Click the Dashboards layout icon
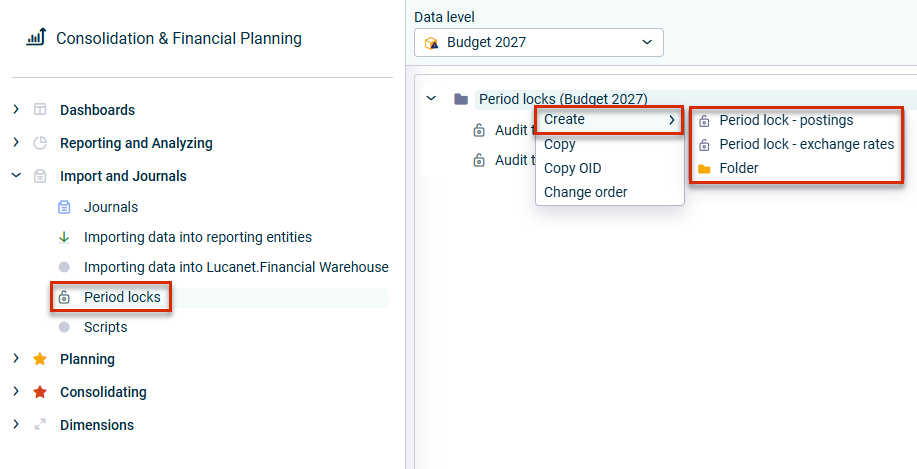917x469 pixels. click(x=40, y=110)
